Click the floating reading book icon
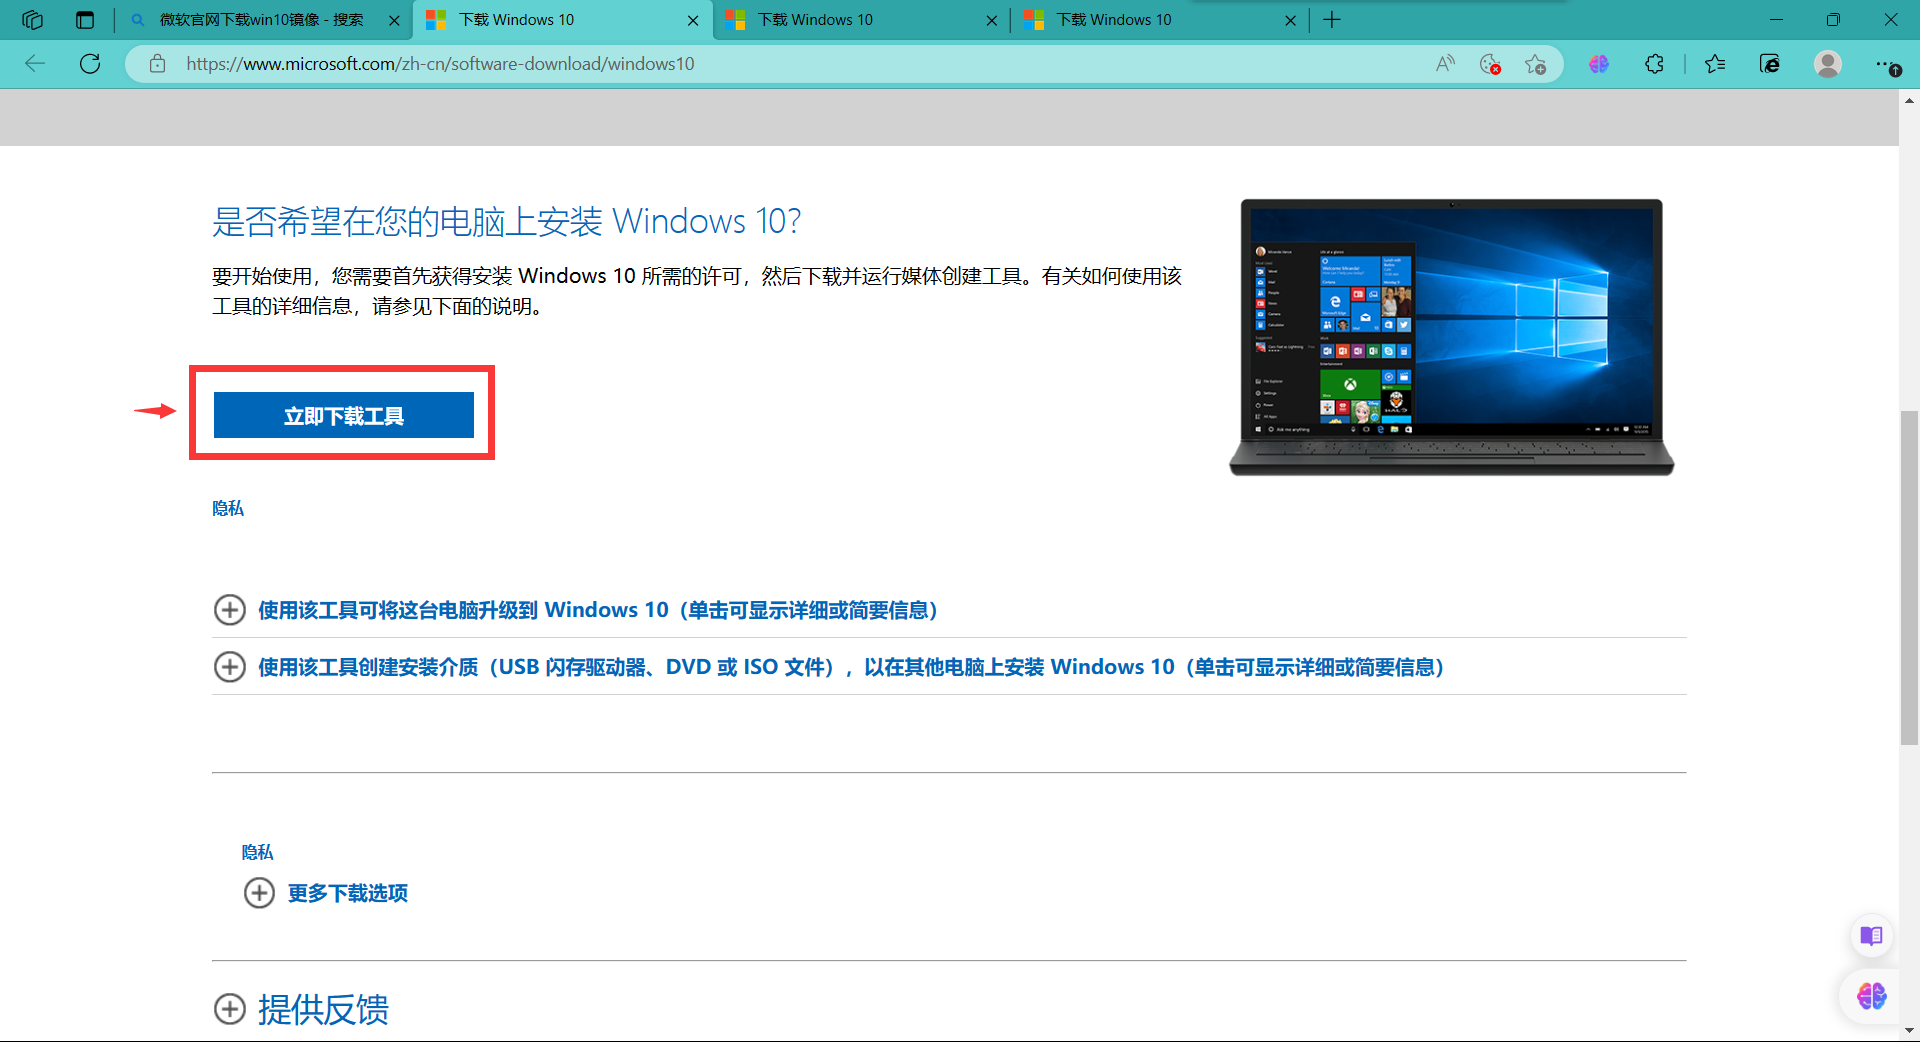Viewport: 1920px width, 1042px height. [1871, 936]
